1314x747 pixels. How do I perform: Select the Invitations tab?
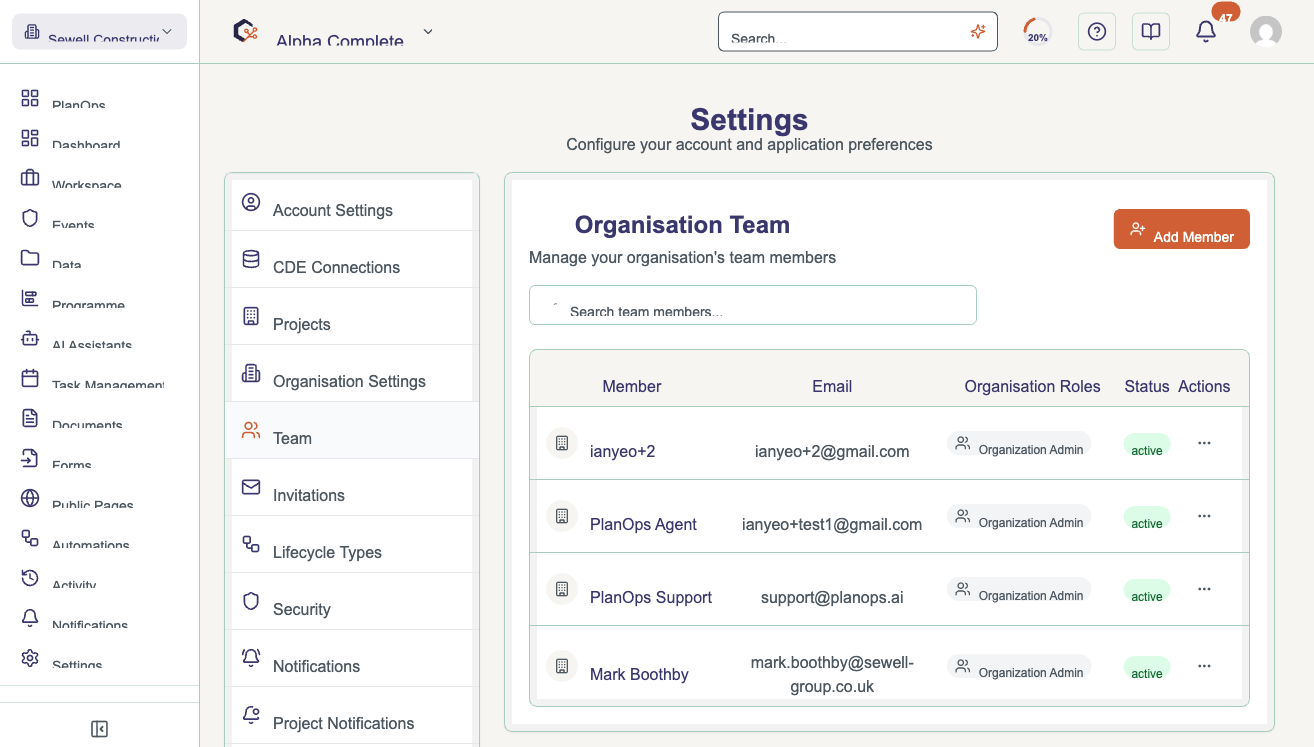tap(352, 488)
